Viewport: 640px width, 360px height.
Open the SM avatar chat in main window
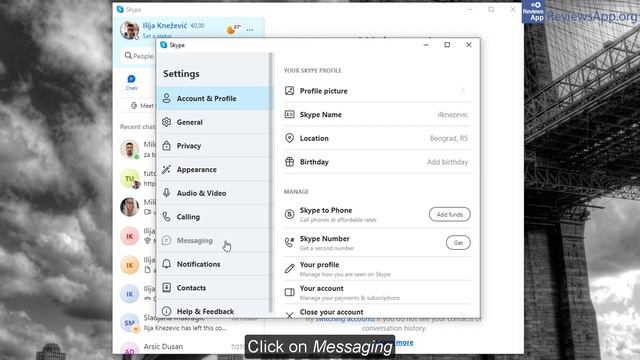click(130, 323)
